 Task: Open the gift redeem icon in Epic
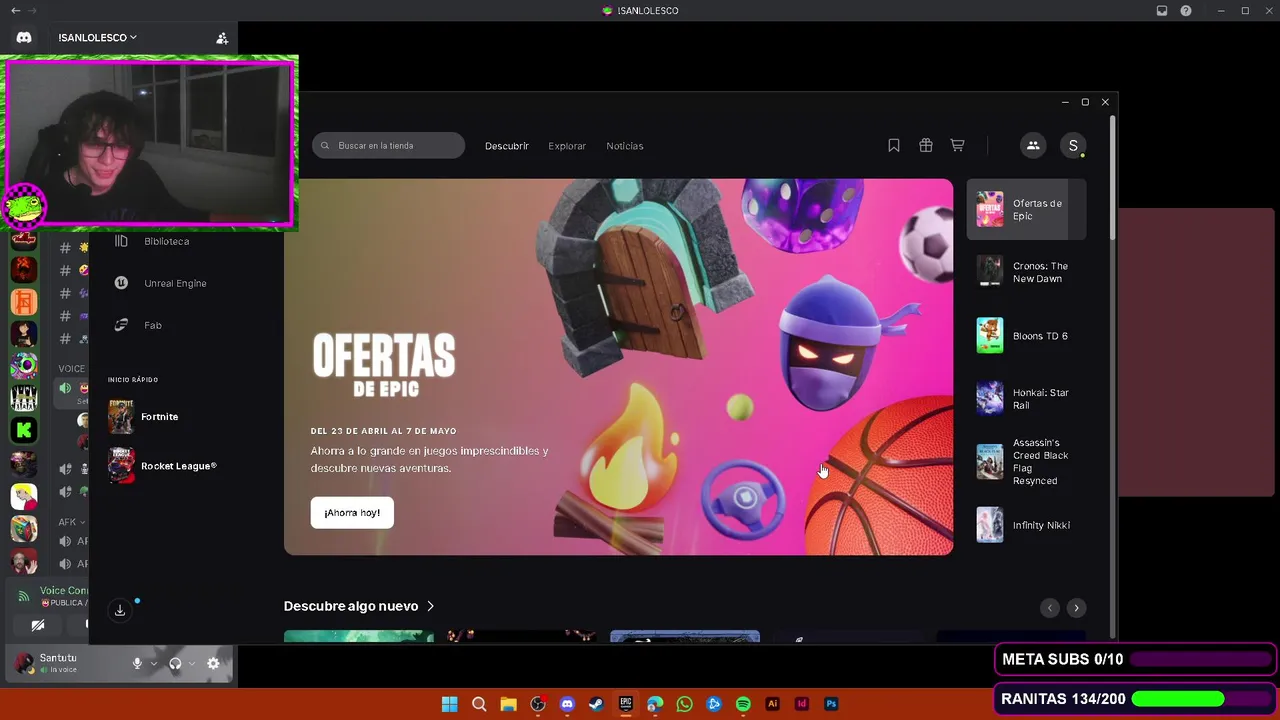(926, 145)
